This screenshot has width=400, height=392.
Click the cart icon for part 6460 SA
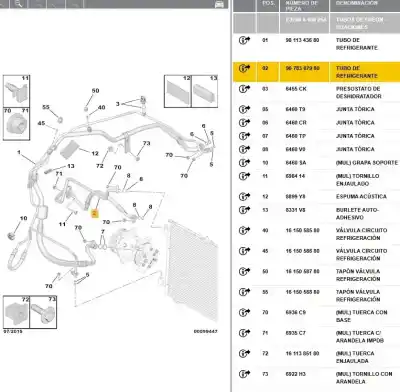coord(244,163)
